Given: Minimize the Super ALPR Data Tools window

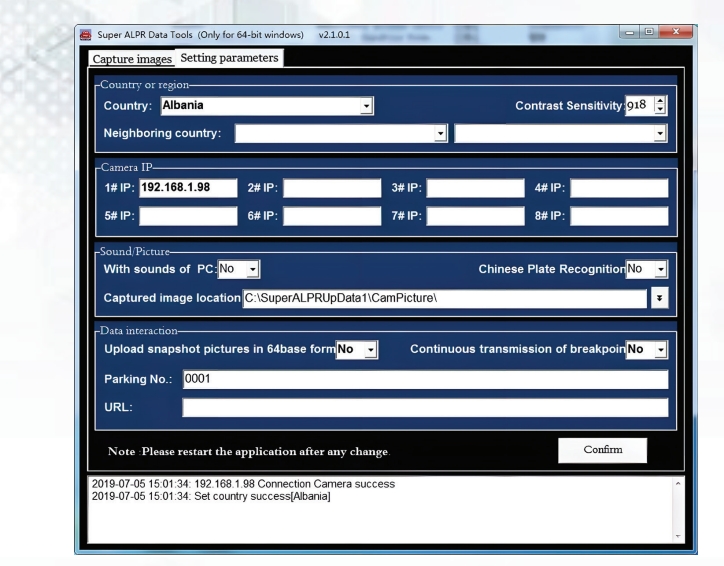Looking at the screenshot, I should point(629,32).
